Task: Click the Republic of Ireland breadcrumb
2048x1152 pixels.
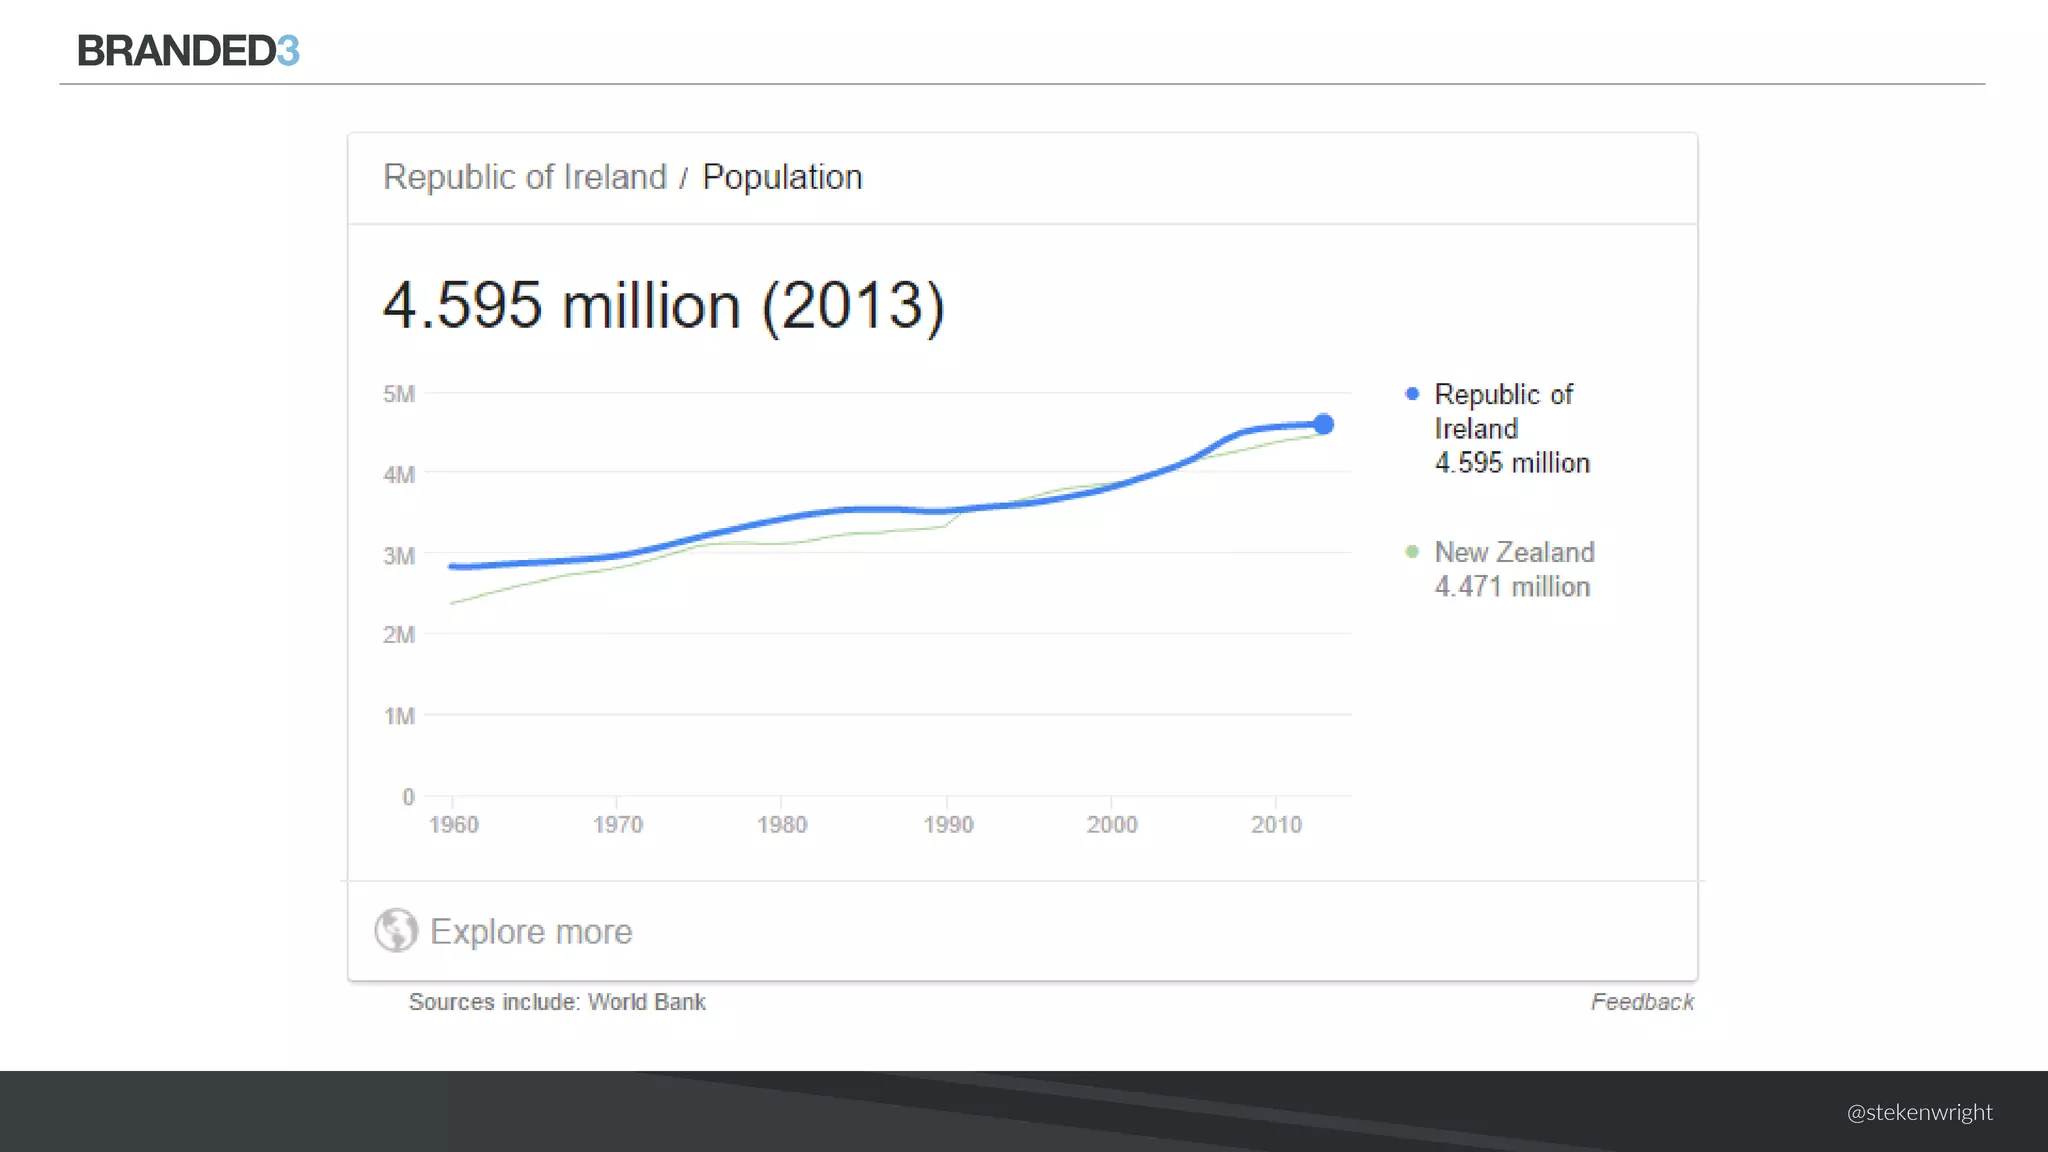Action: click(525, 177)
